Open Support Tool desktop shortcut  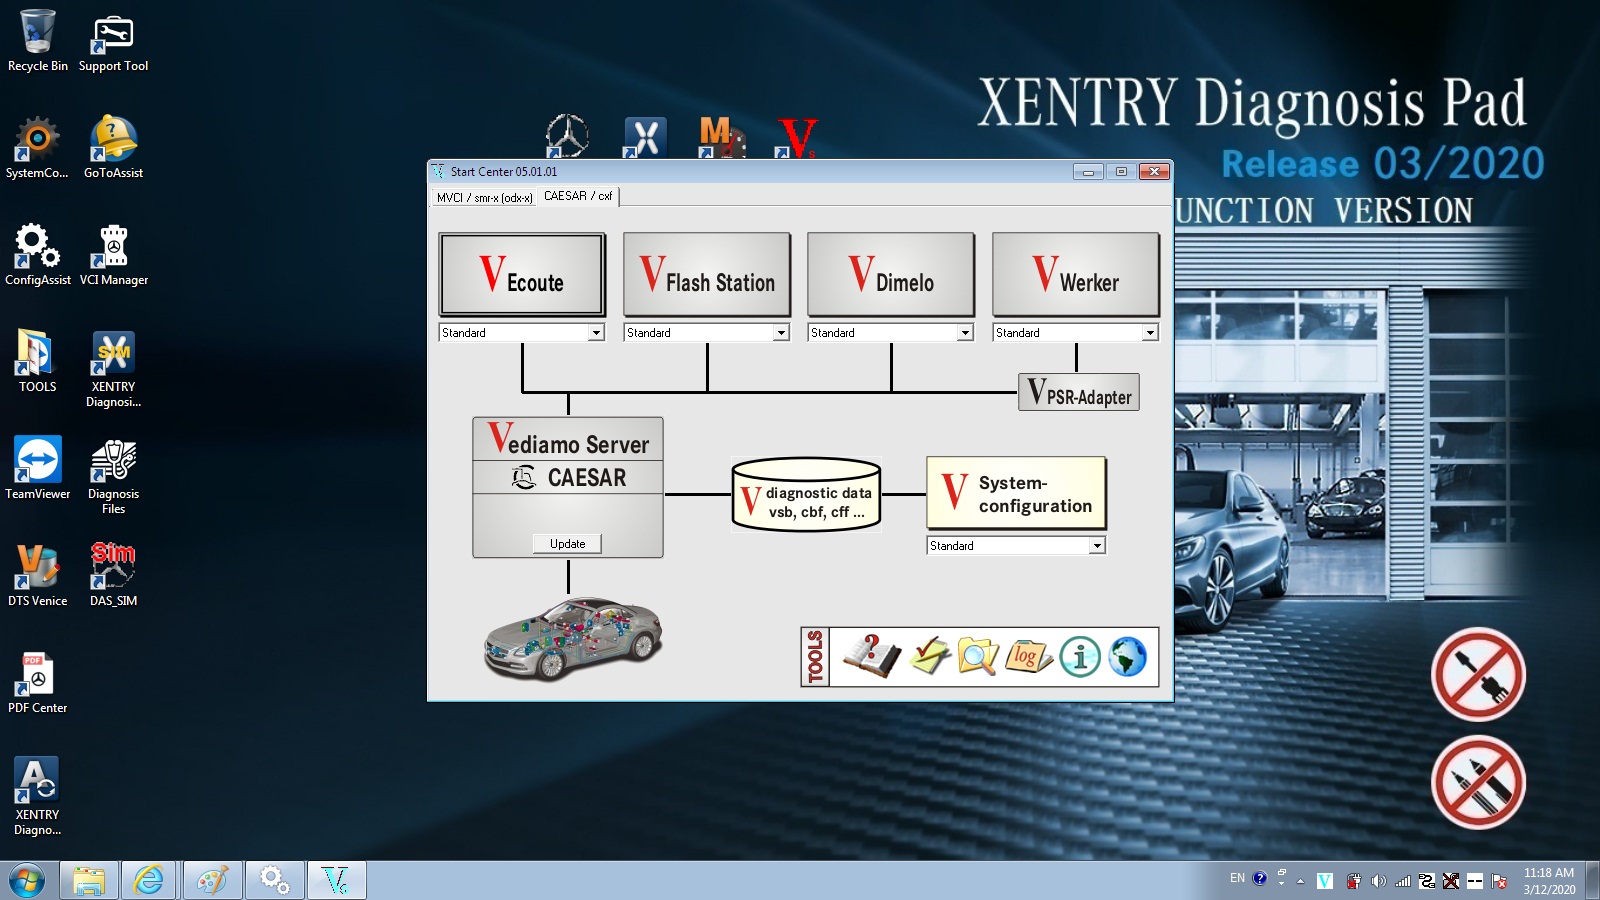tap(113, 44)
